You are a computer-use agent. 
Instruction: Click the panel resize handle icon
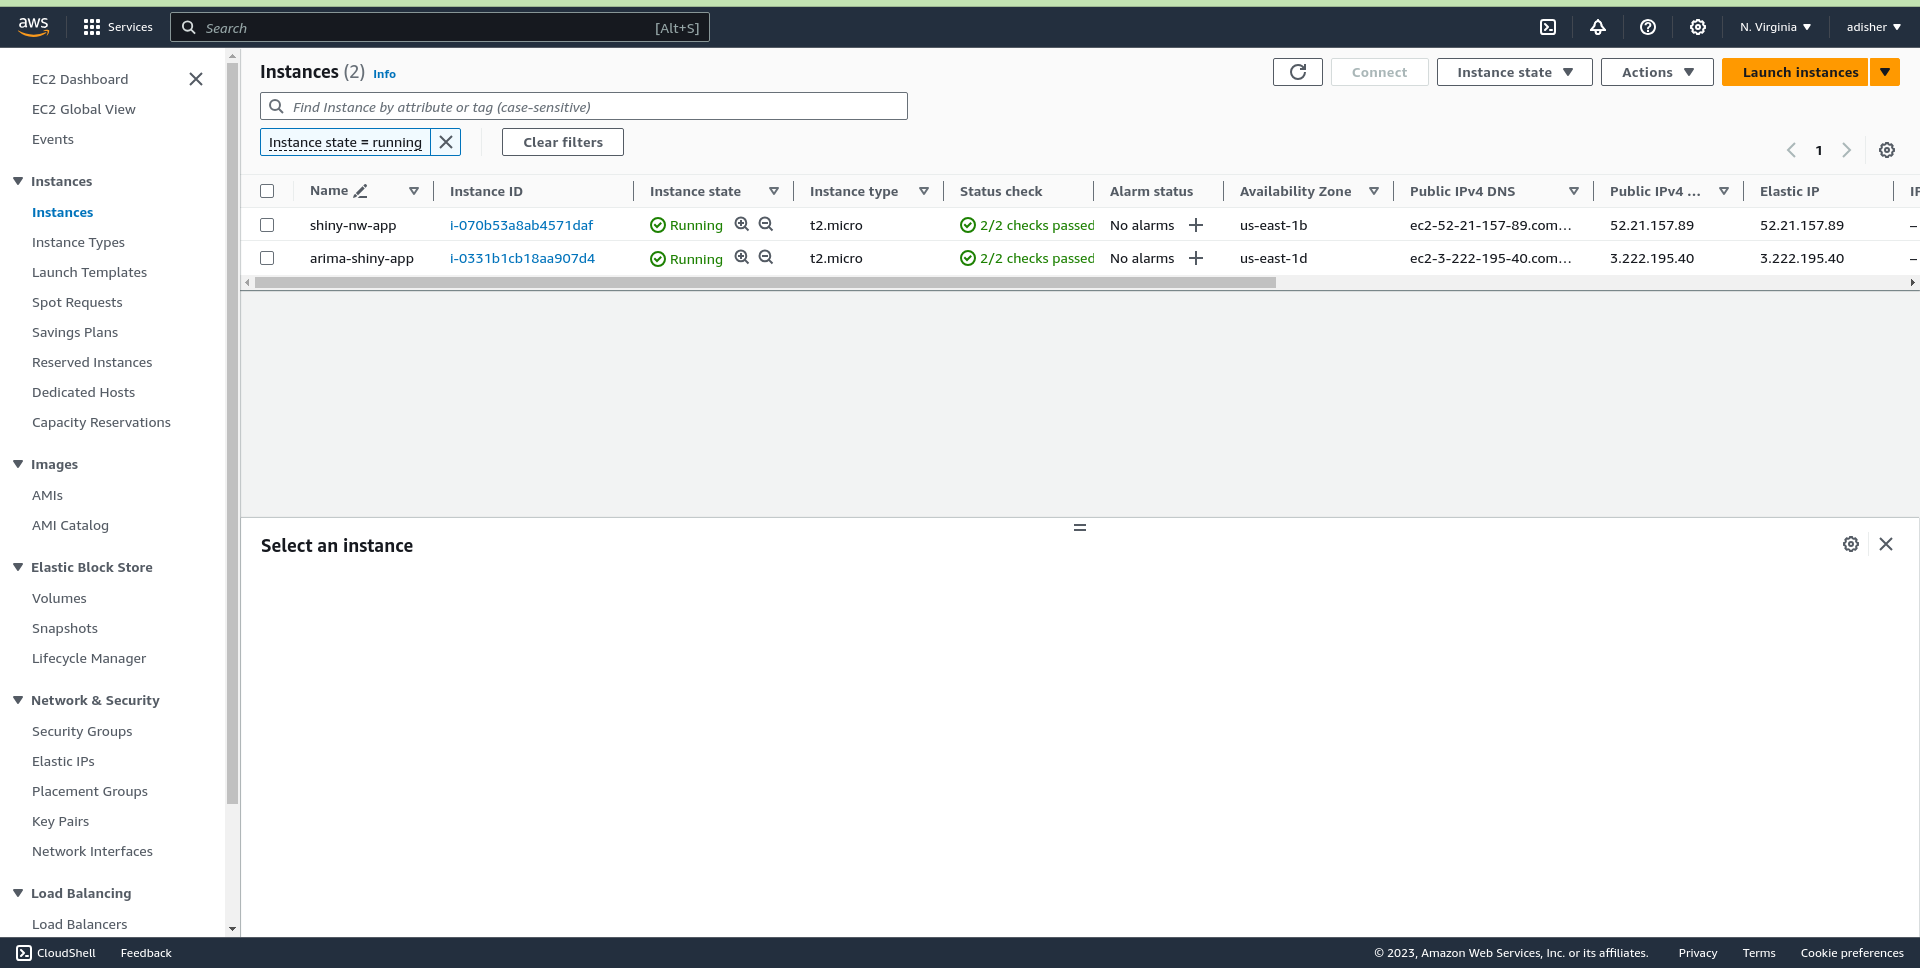point(1080,527)
